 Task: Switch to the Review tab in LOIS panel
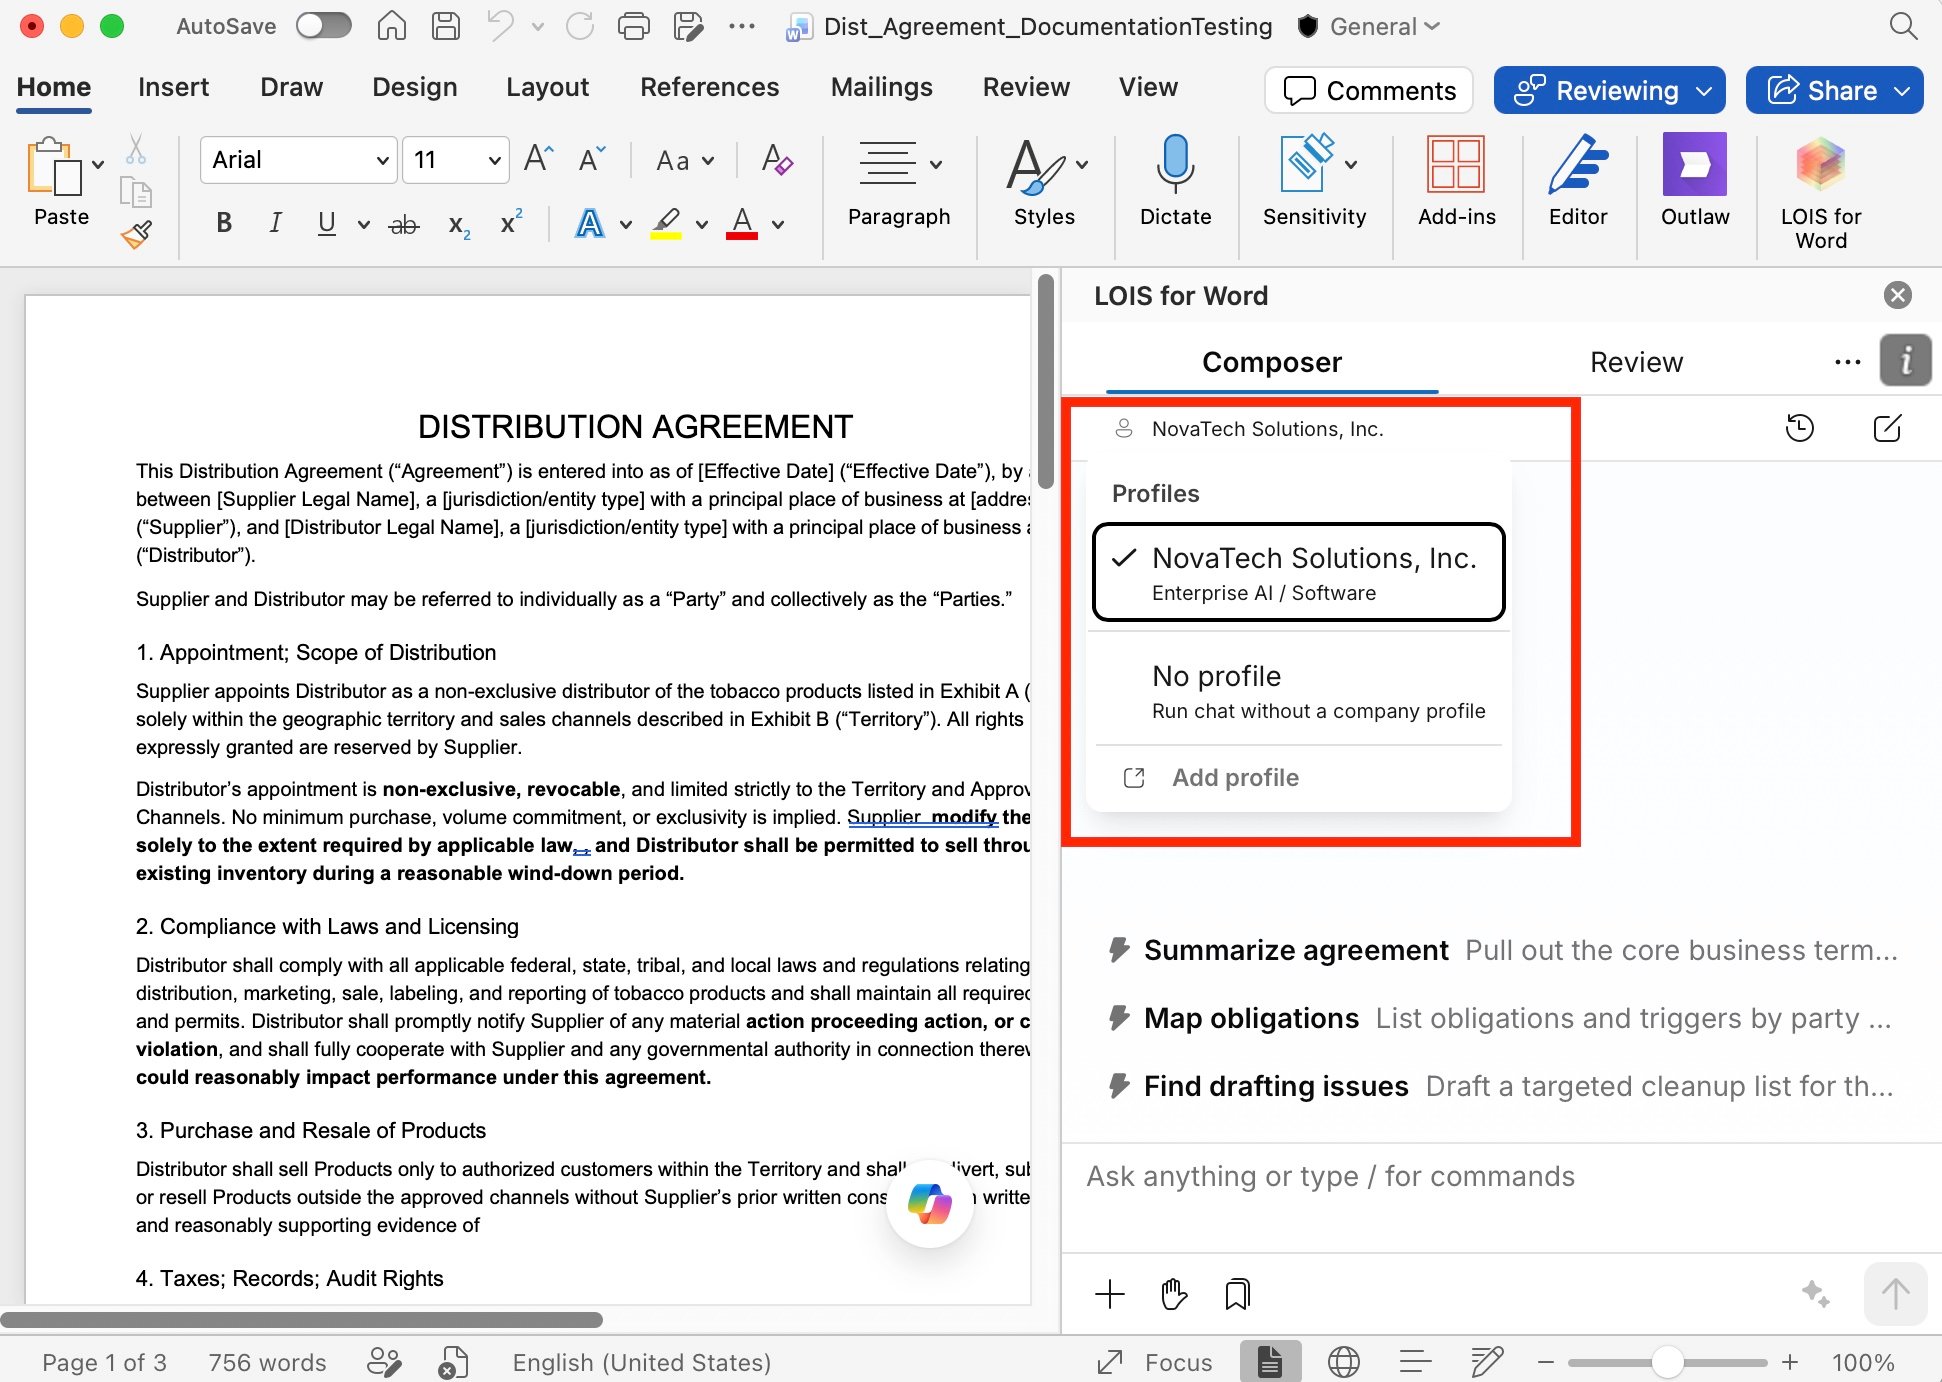[x=1636, y=362]
